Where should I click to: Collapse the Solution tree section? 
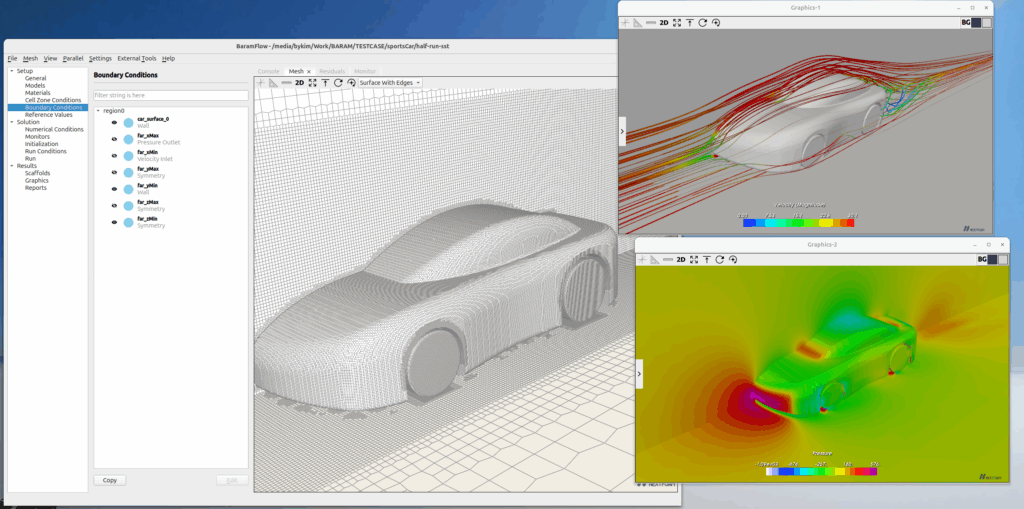pyautogui.click(x=12, y=122)
